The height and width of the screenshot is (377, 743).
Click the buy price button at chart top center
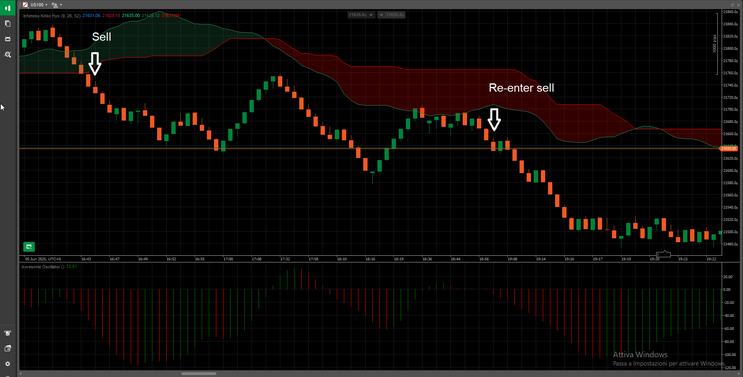[391, 15]
